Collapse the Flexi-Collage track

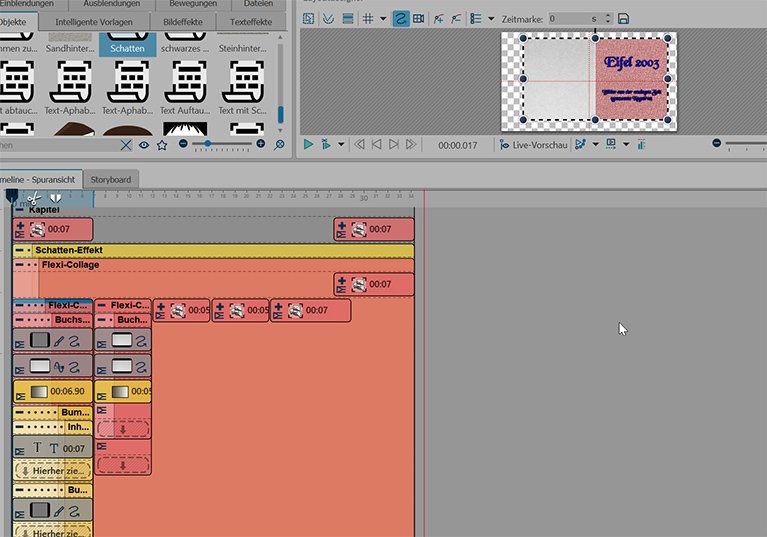(20, 265)
